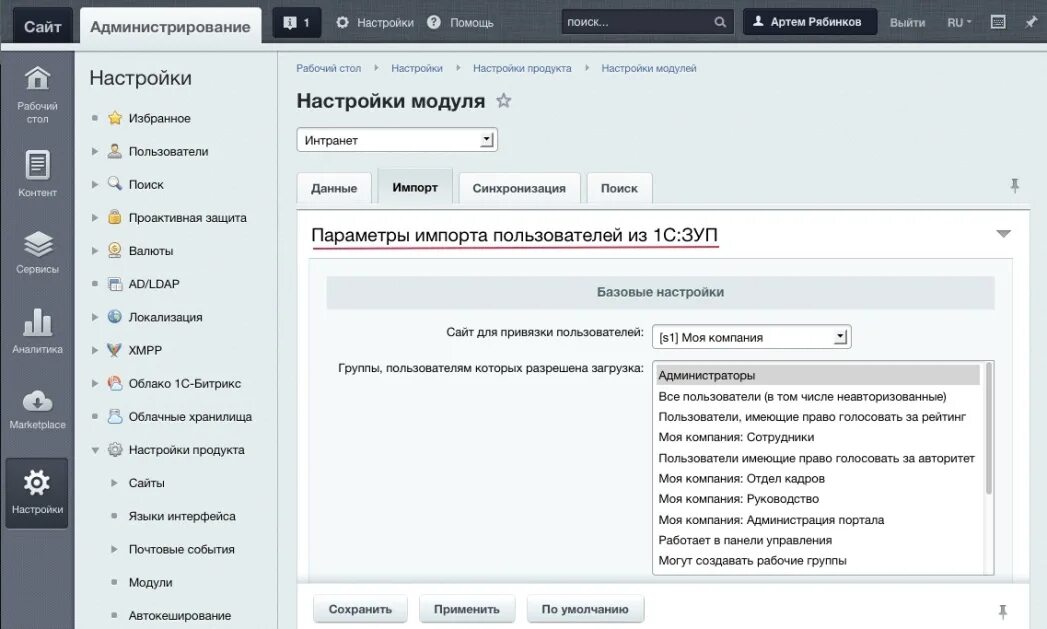The image size is (1047, 629).
Task: Open Автокеширование in the settings tree
Action: coord(180,616)
